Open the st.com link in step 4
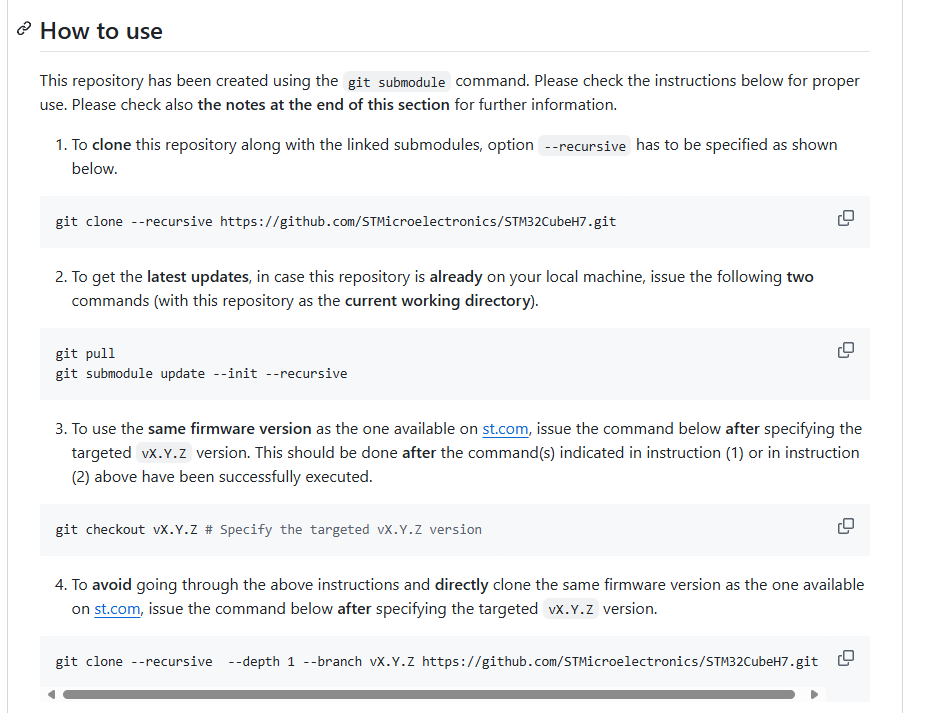Screen dimensions: 938x713 117,609
